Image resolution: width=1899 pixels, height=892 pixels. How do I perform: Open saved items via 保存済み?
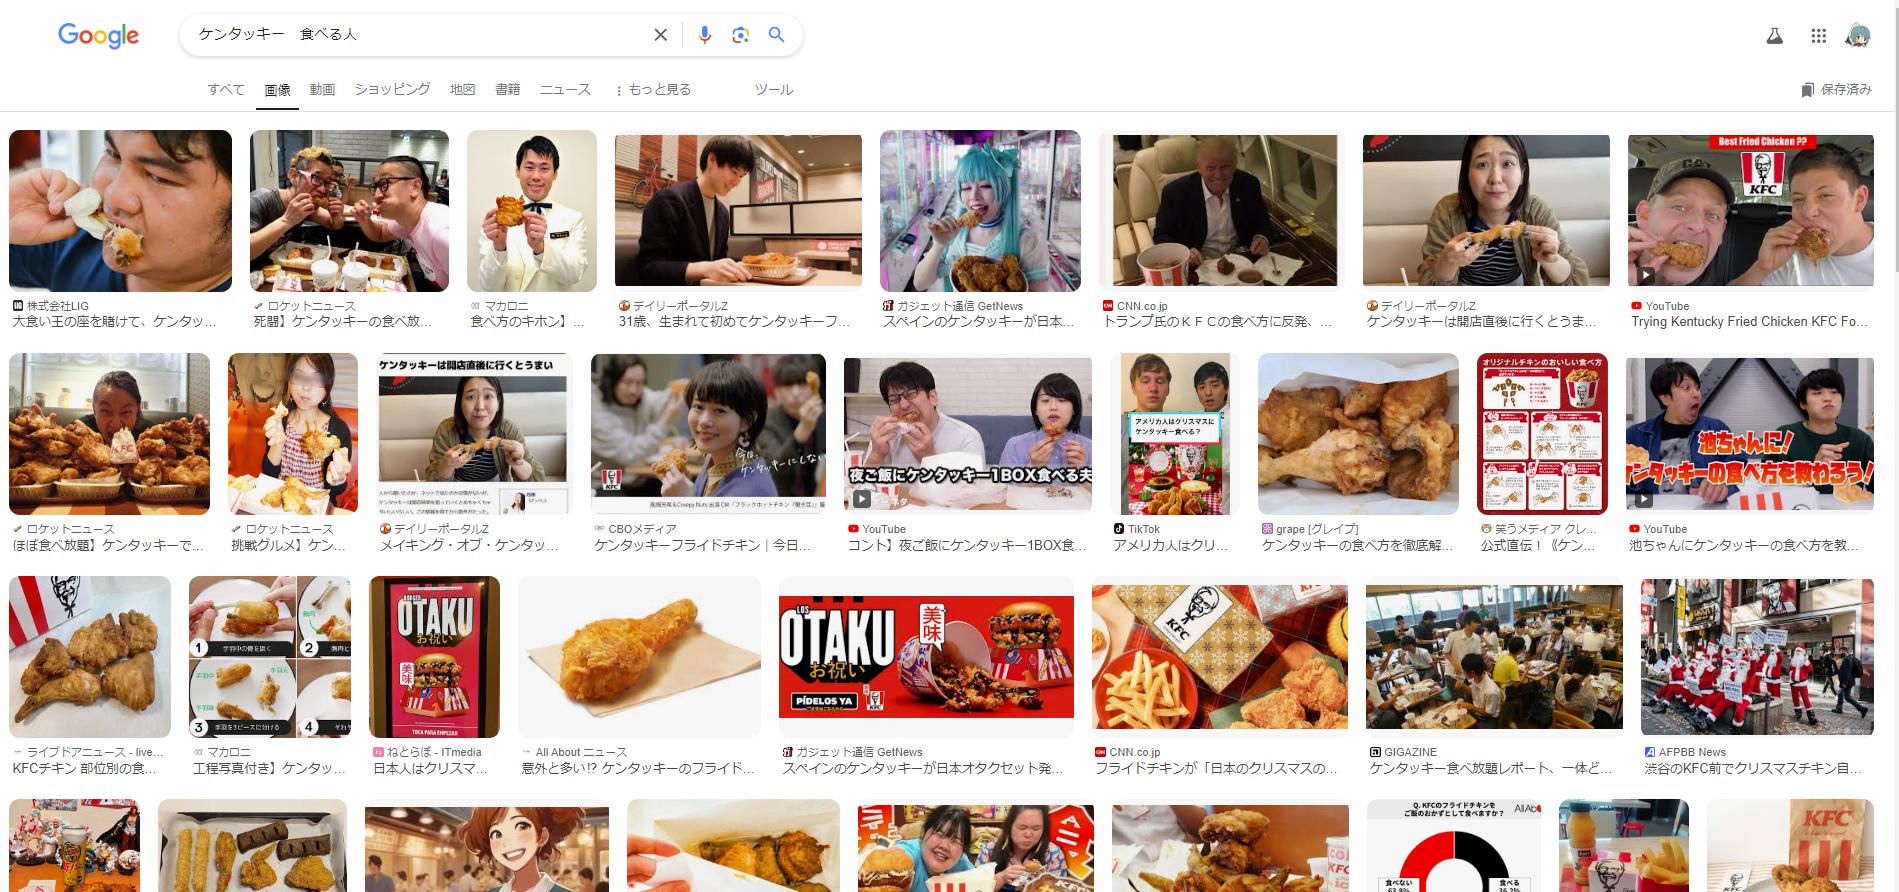pyautogui.click(x=1836, y=90)
